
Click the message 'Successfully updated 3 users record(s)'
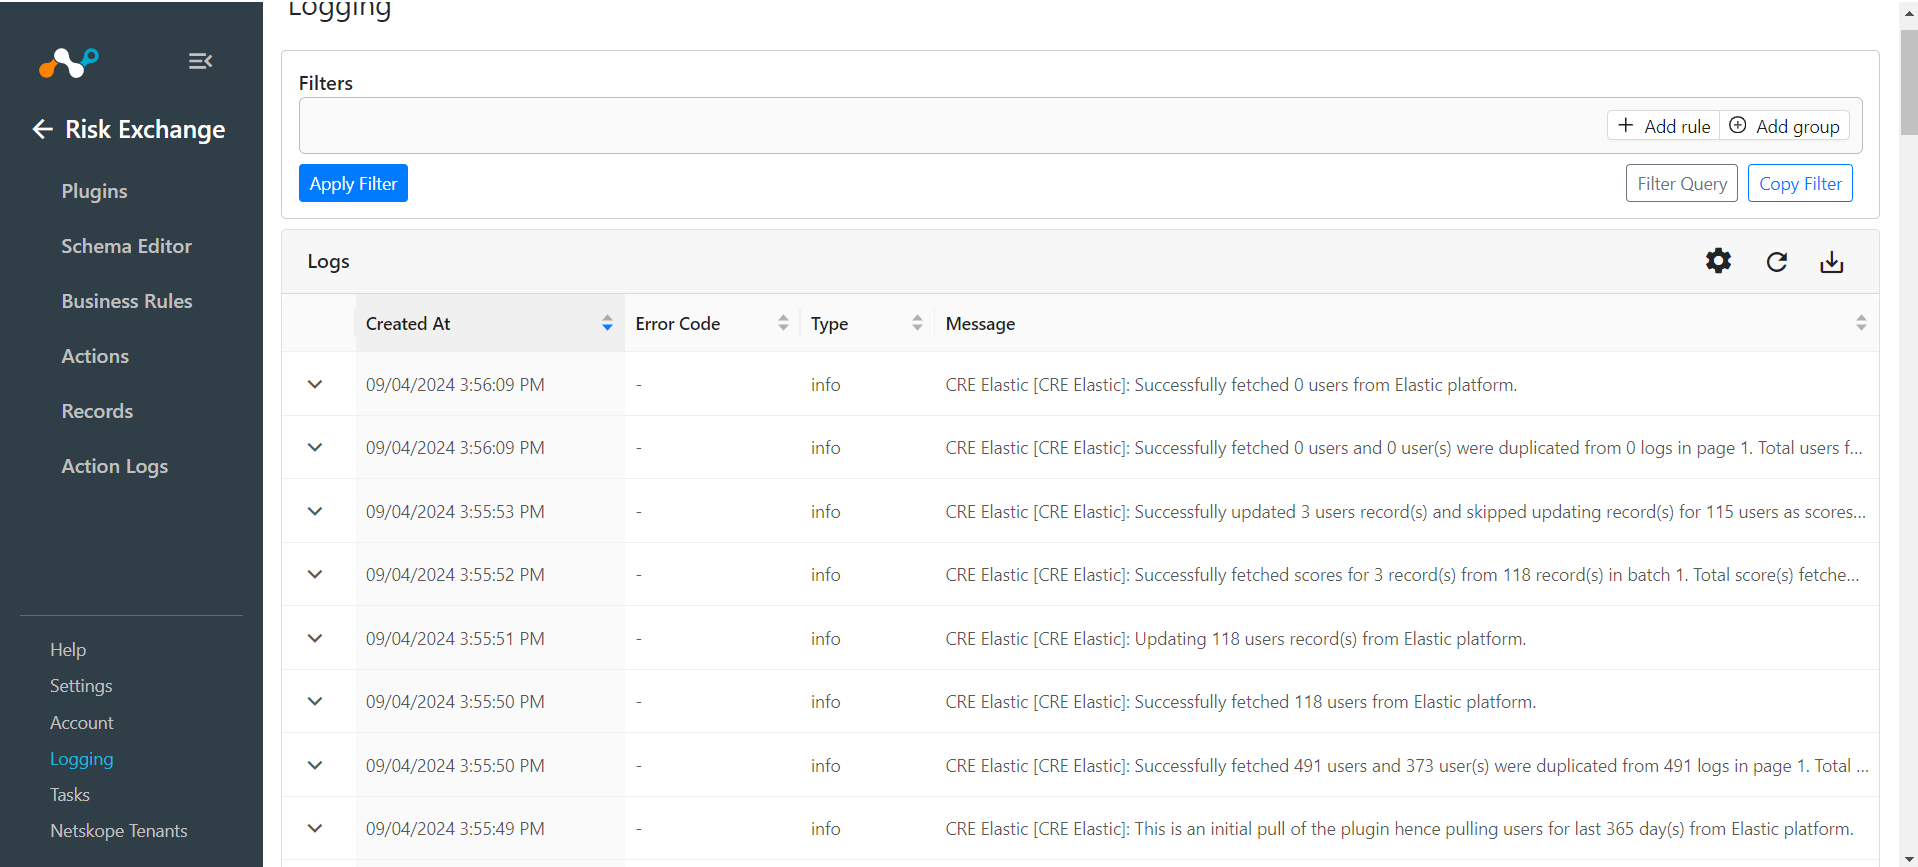pos(1405,511)
